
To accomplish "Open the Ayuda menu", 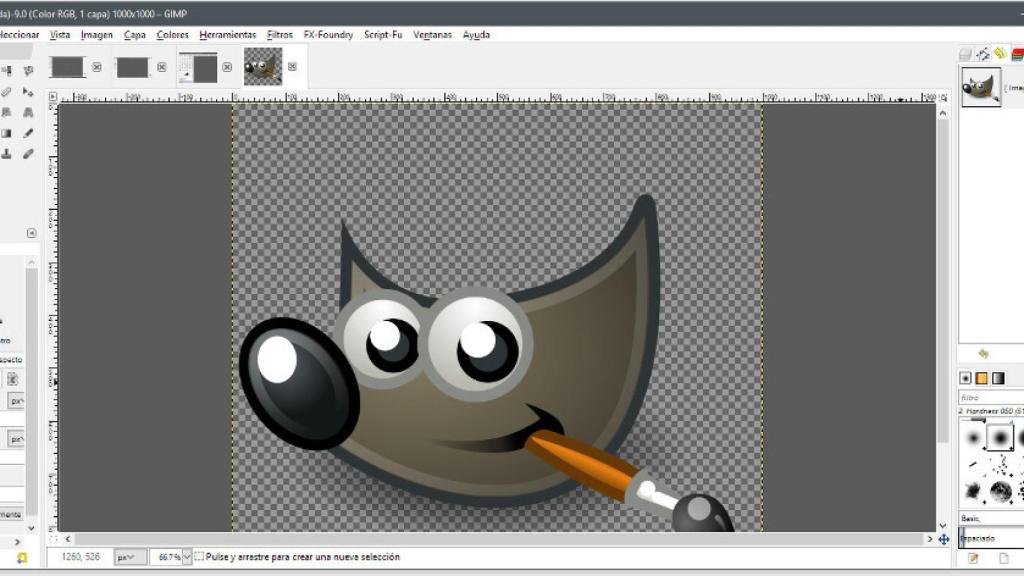I will click(477, 34).
